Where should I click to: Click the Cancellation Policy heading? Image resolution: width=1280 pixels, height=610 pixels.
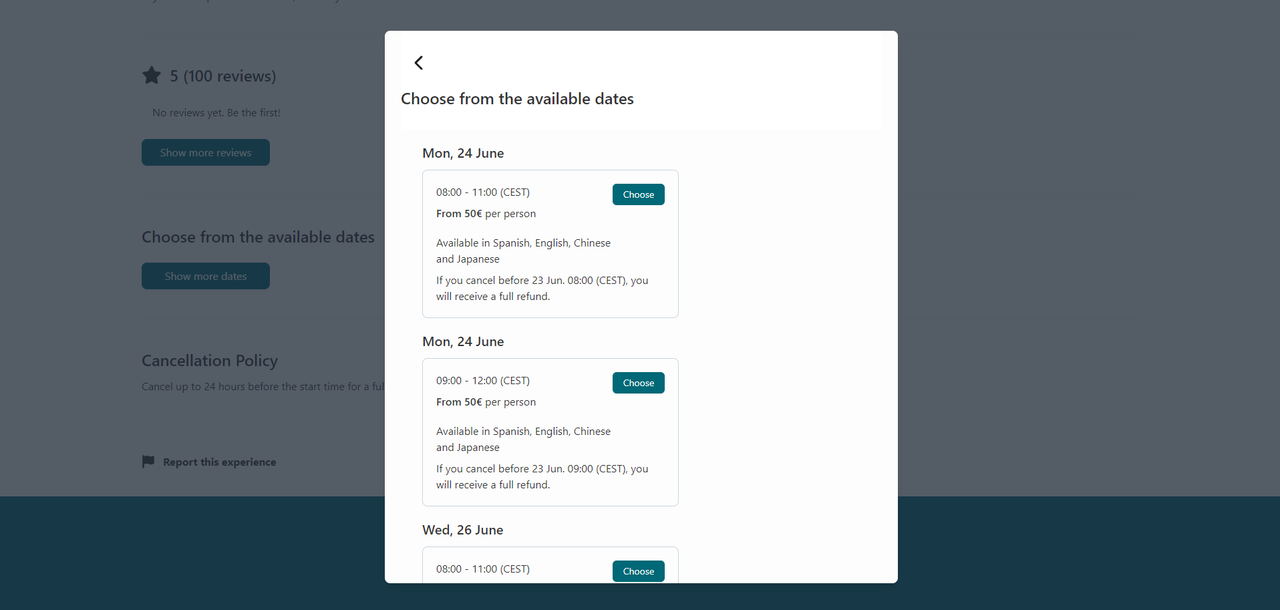pos(210,361)
